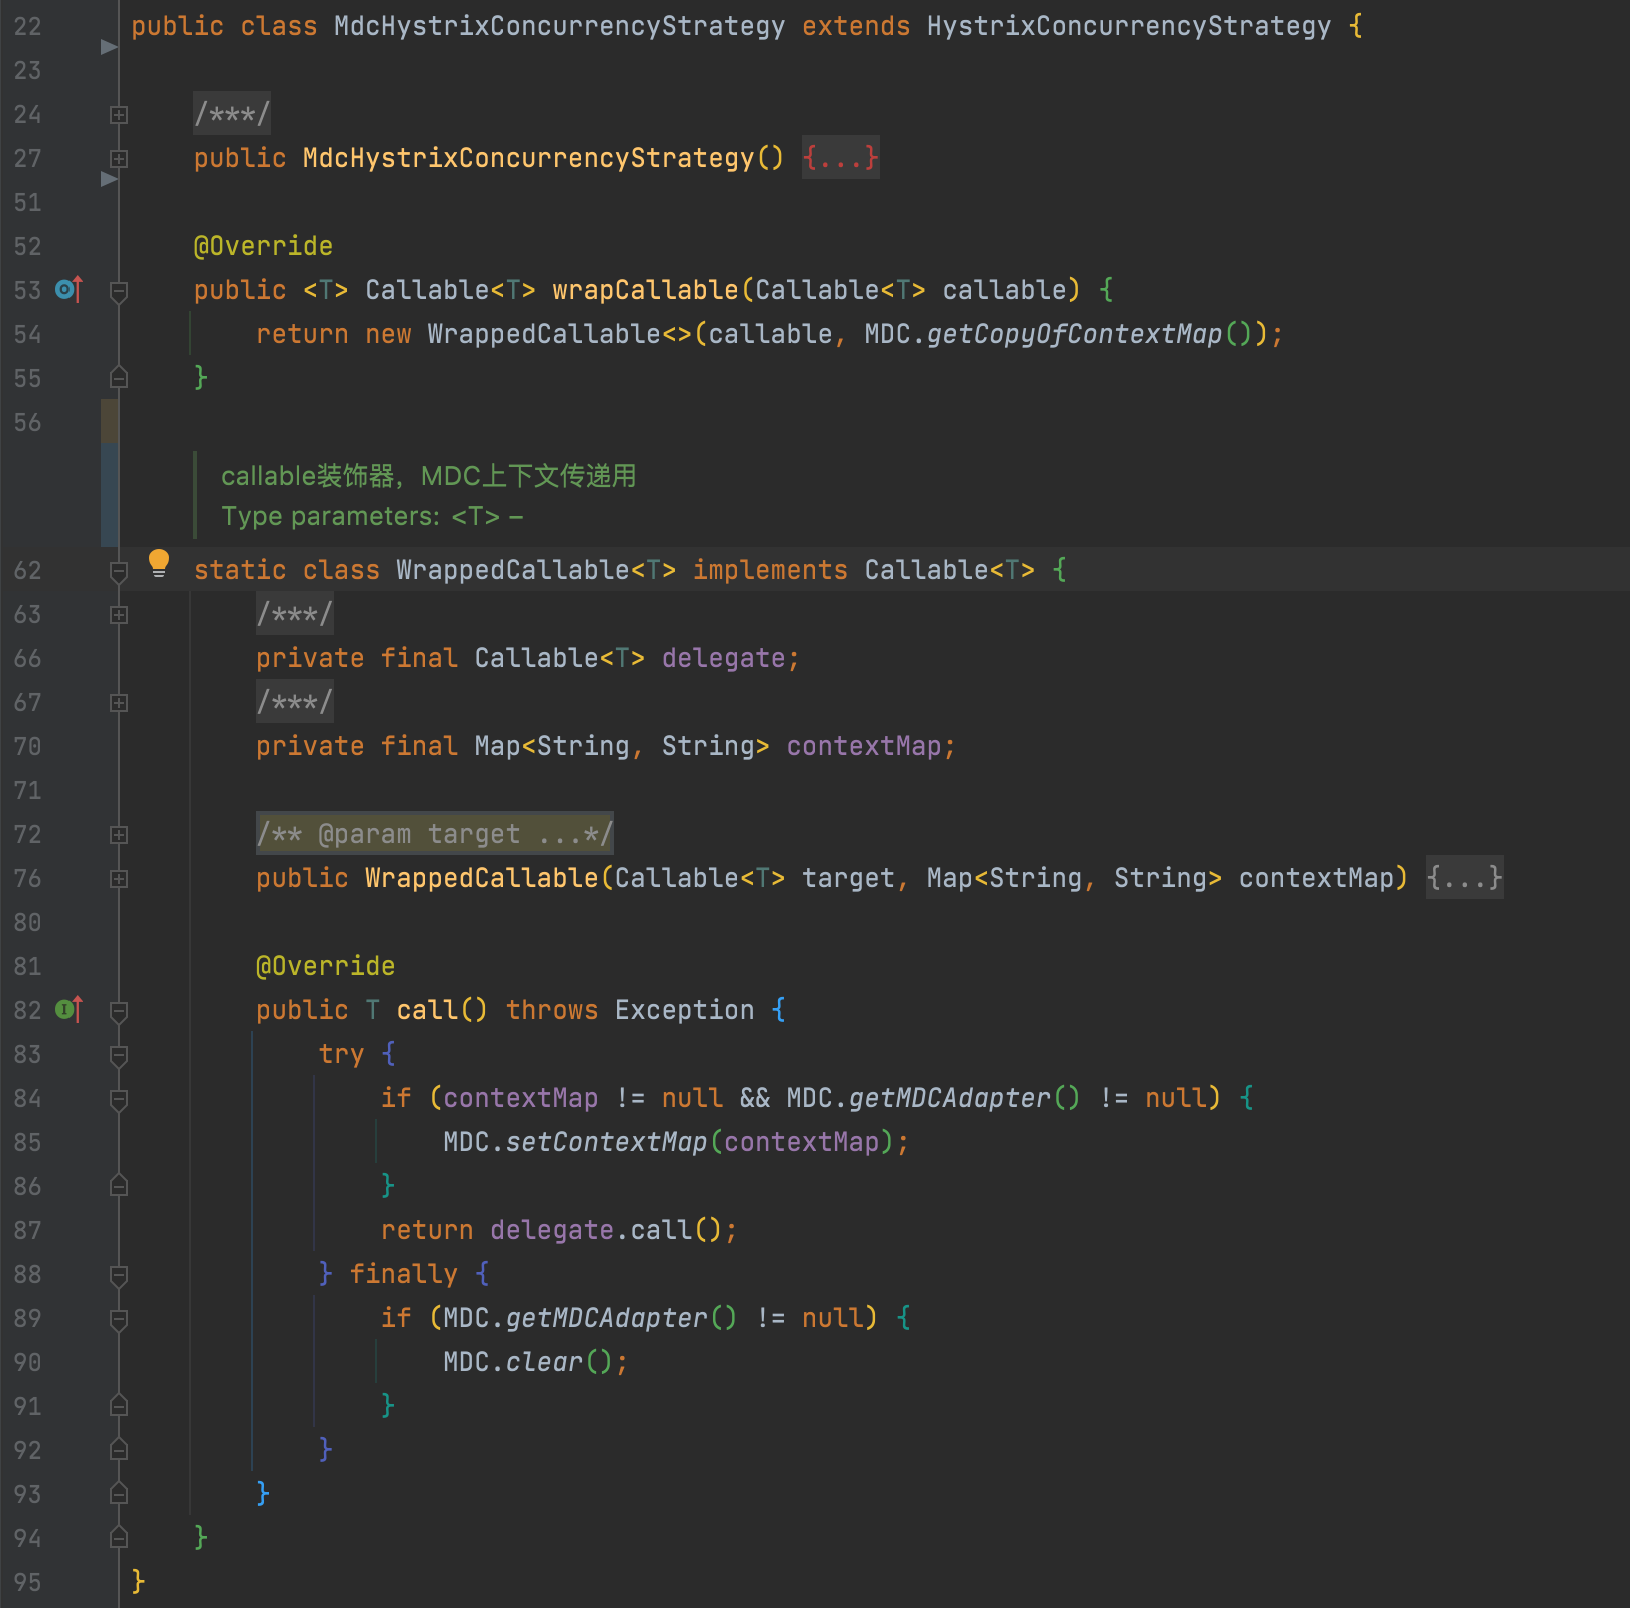Click the closing brace on line 95

138,1582
